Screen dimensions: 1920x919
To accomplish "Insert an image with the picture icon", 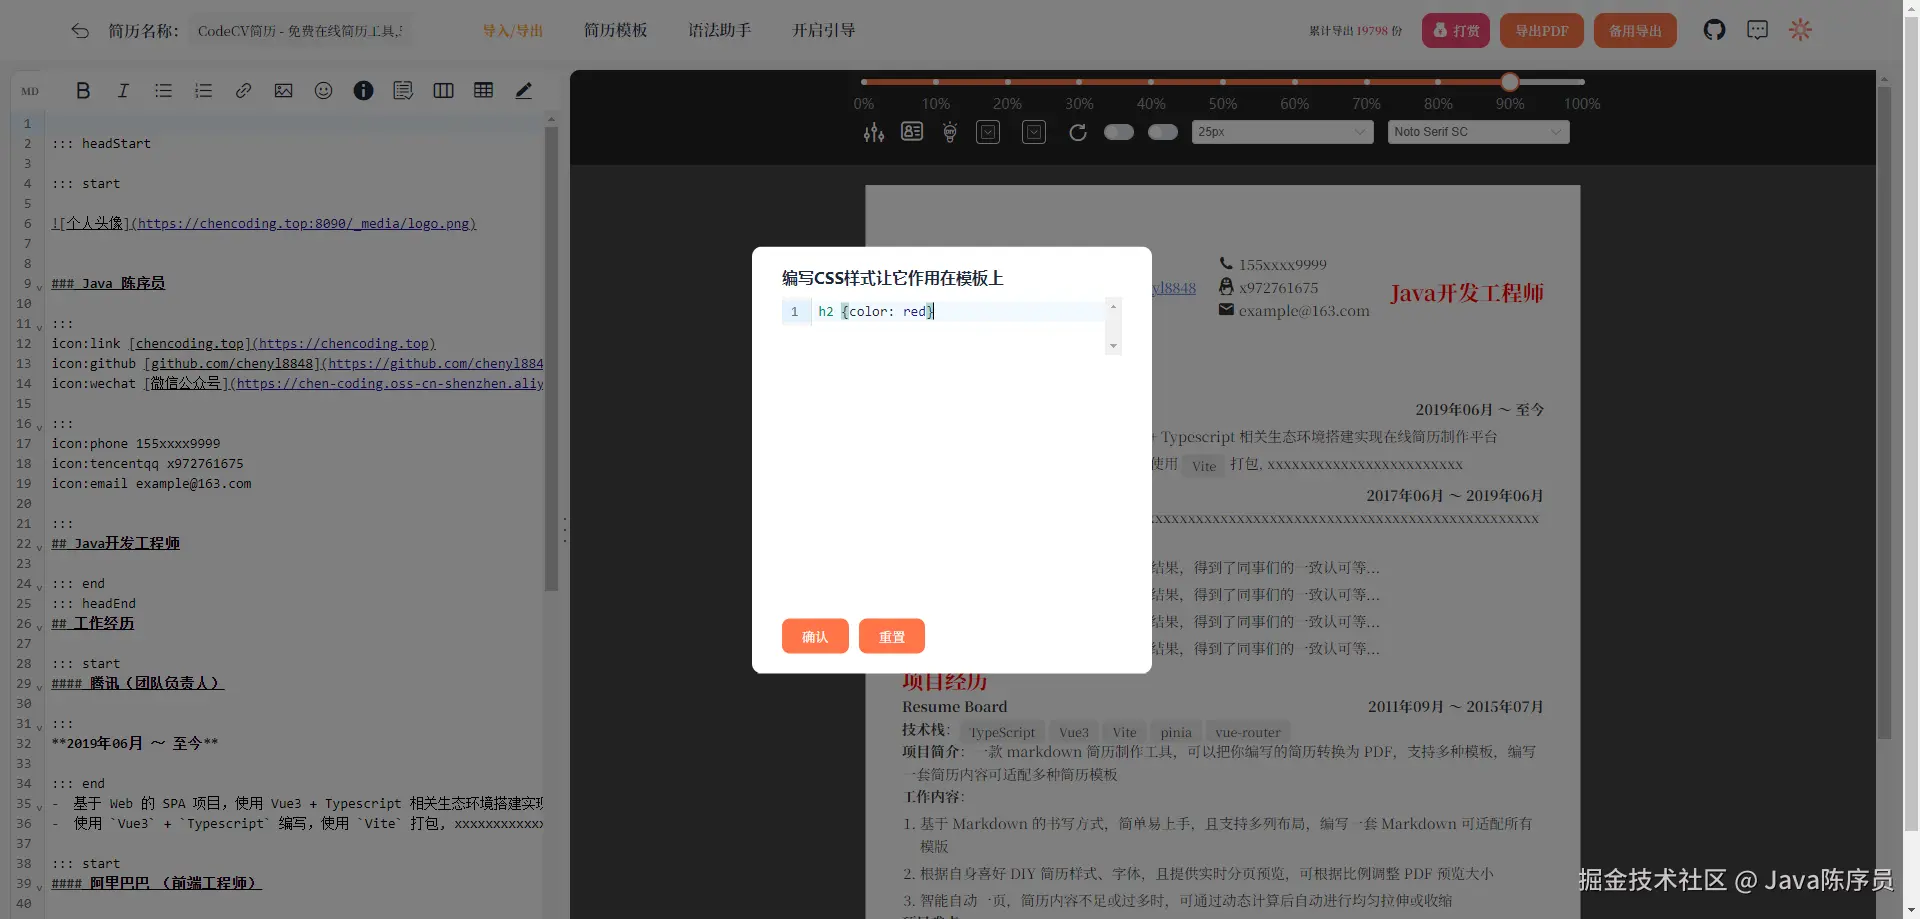I will click(x=283, y=91).
